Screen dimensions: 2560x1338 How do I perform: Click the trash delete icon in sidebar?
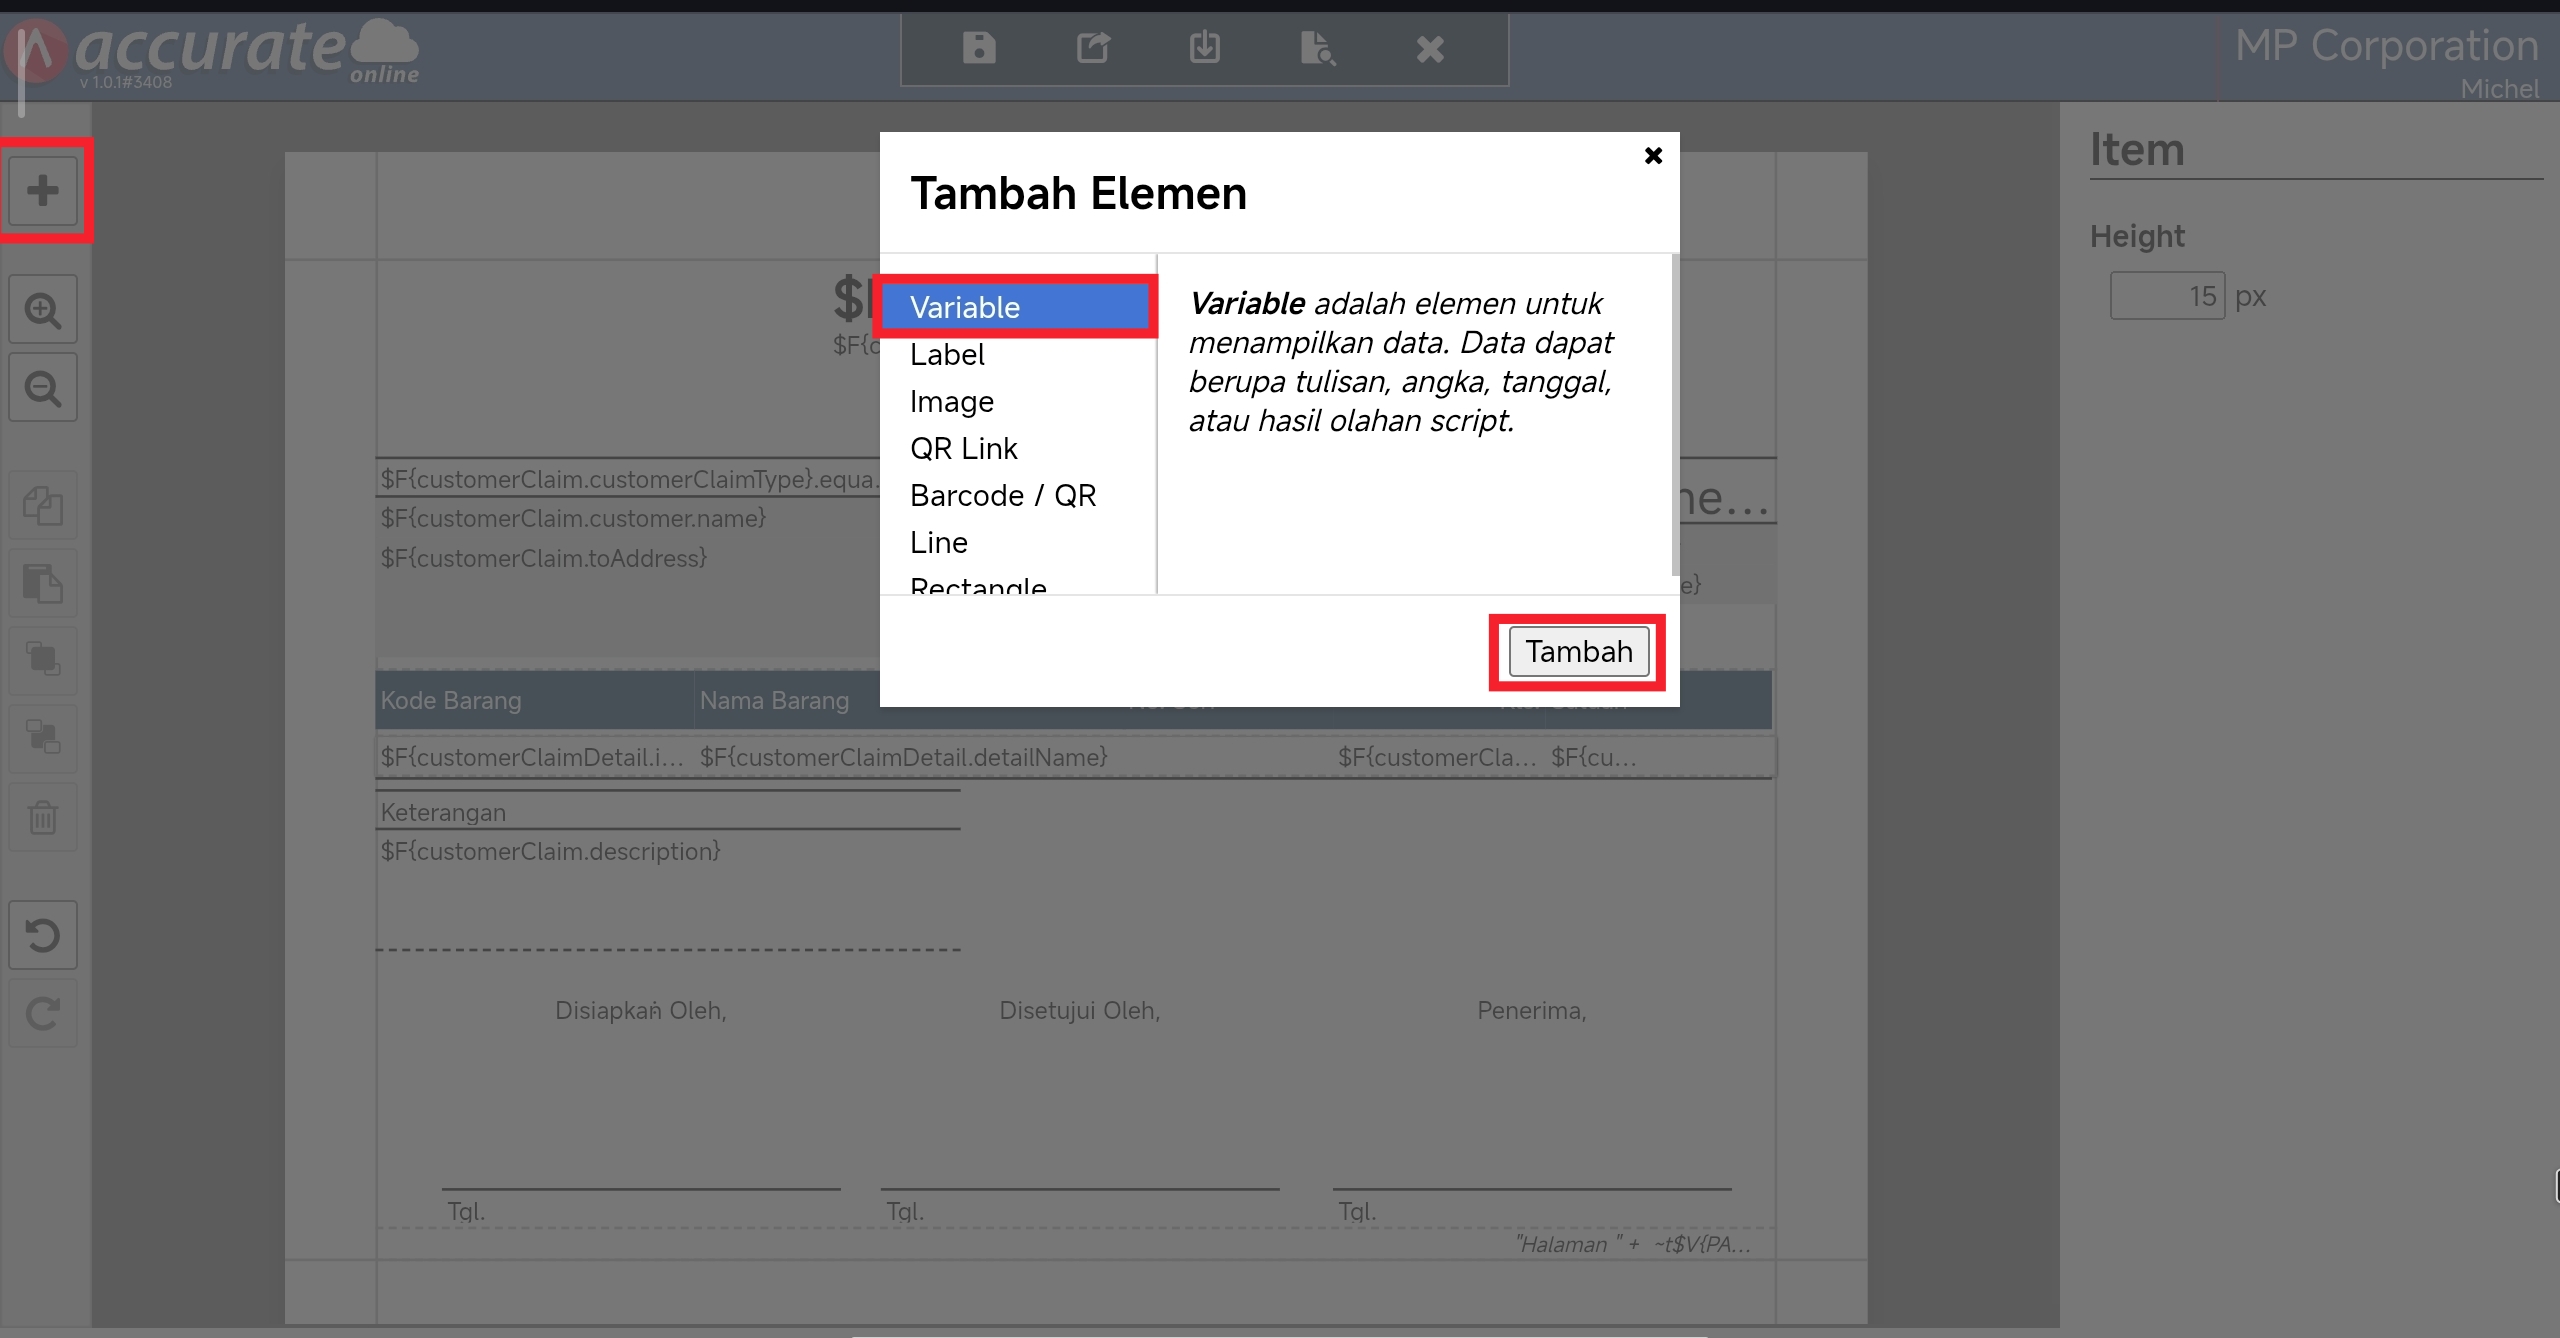point(43,818)
